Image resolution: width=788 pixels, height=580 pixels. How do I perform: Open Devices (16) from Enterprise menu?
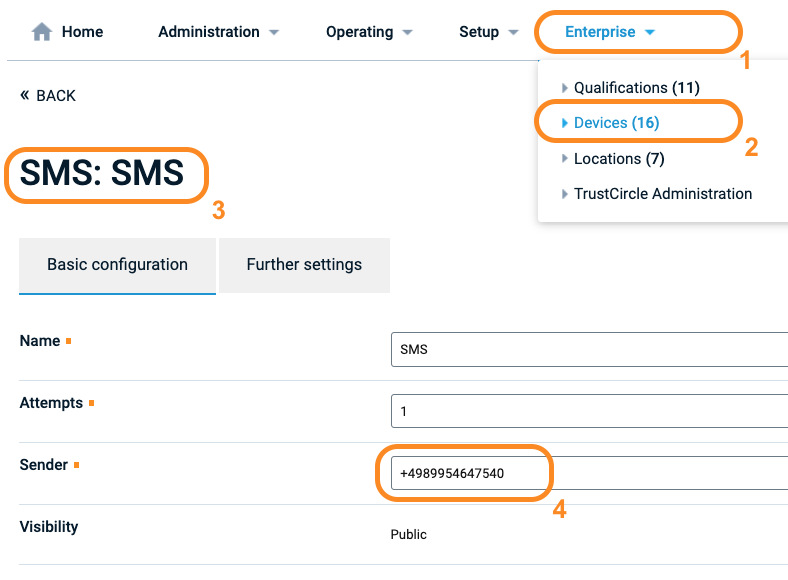pyautogui.click(x=616, y=123)
